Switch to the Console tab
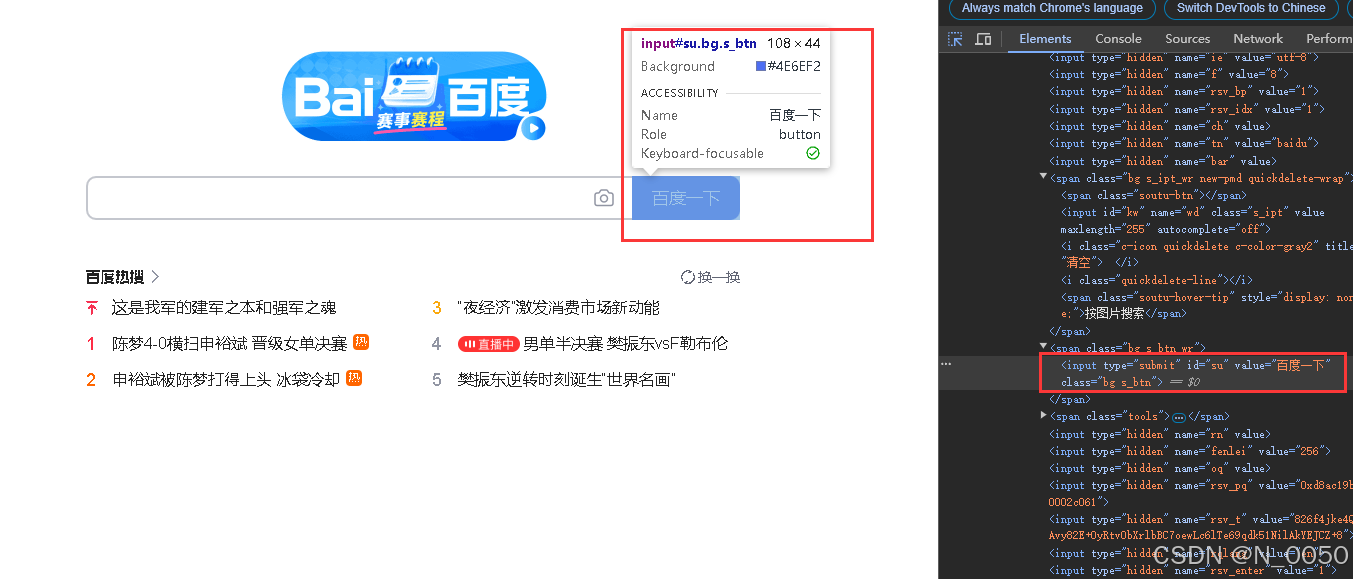 [1118, 39]
